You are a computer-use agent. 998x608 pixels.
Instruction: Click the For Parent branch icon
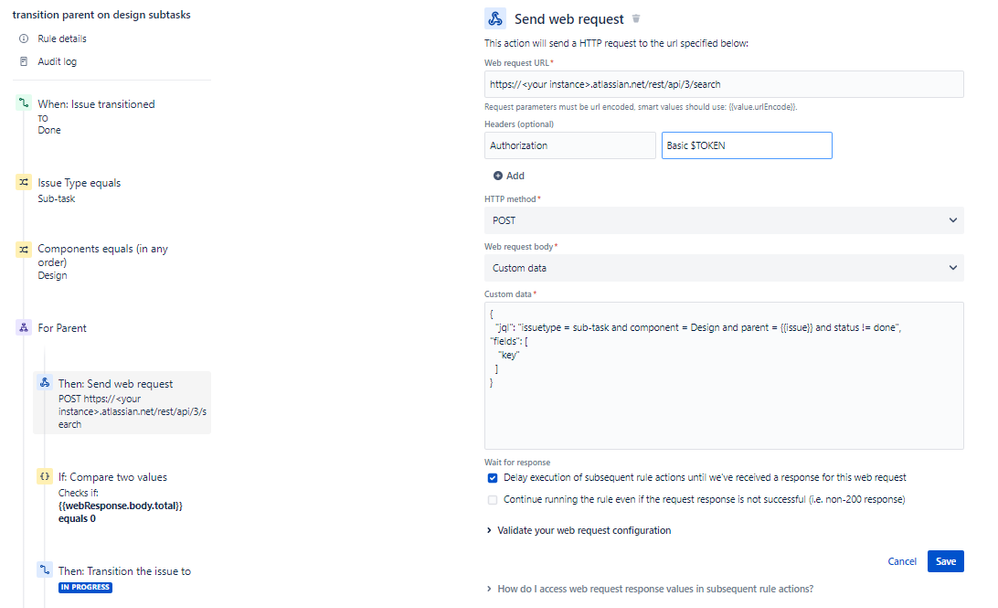point(23,328)
